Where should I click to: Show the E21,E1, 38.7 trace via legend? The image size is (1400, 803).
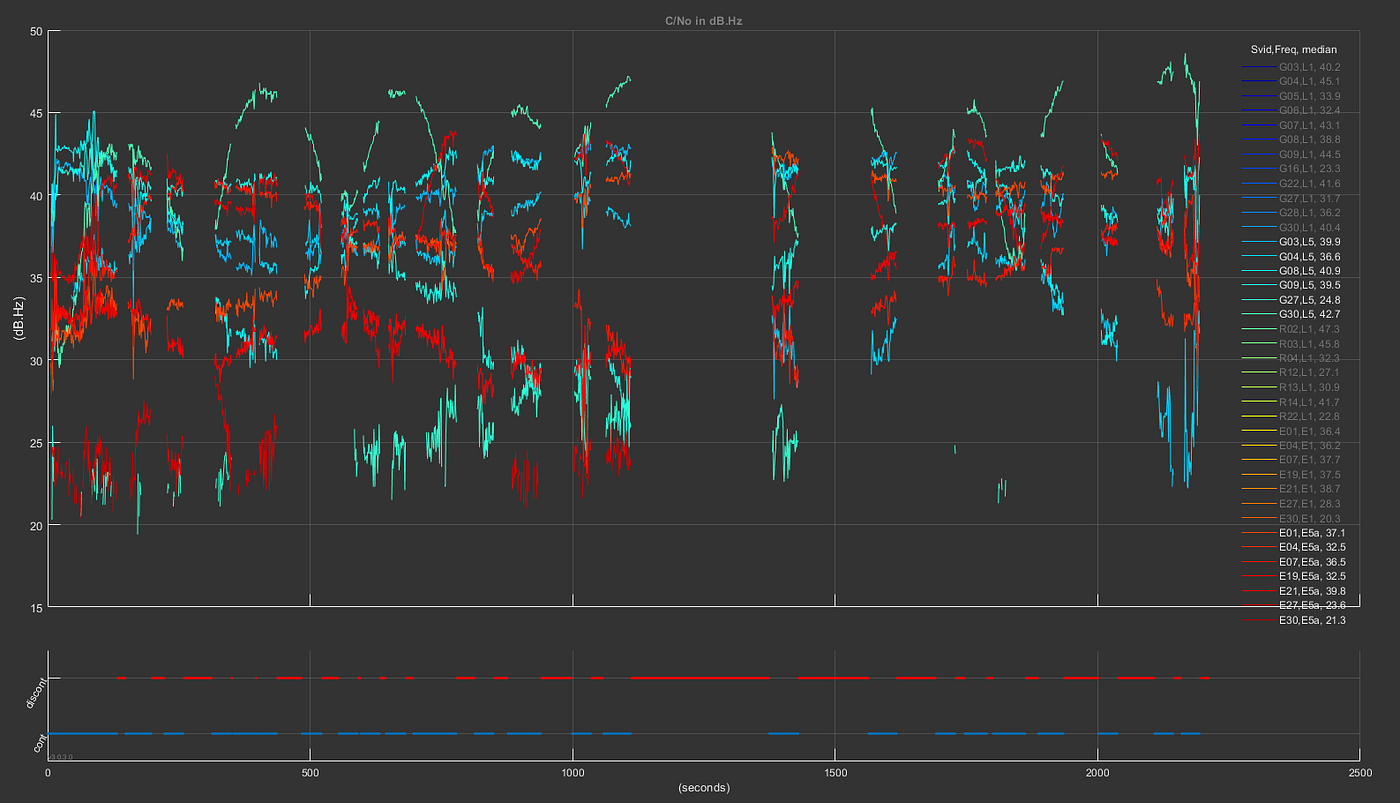1312,489
